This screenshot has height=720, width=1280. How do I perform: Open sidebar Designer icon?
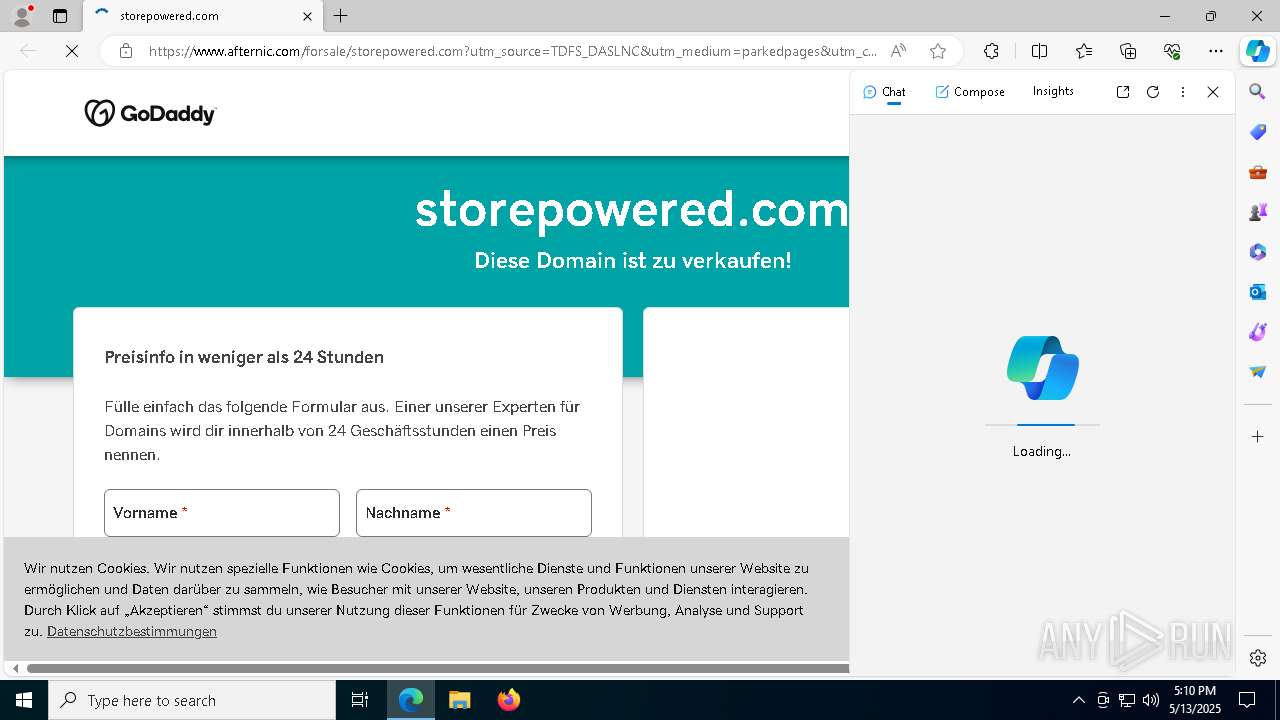(1258, 332)
